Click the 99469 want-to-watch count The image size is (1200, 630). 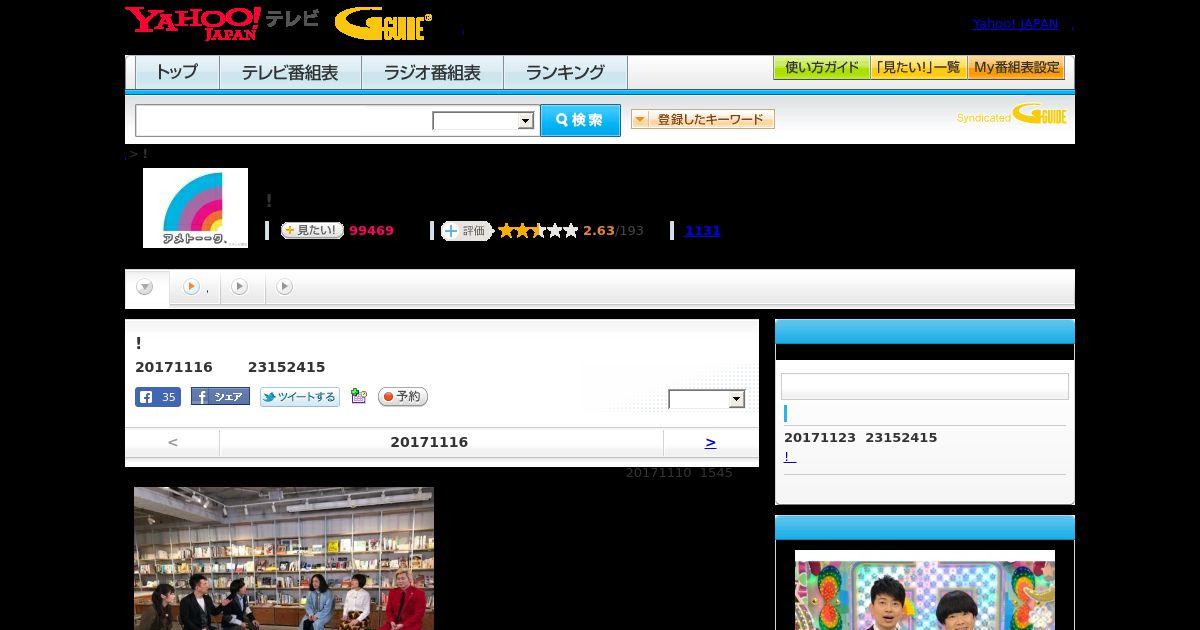(x=371, y=231)
